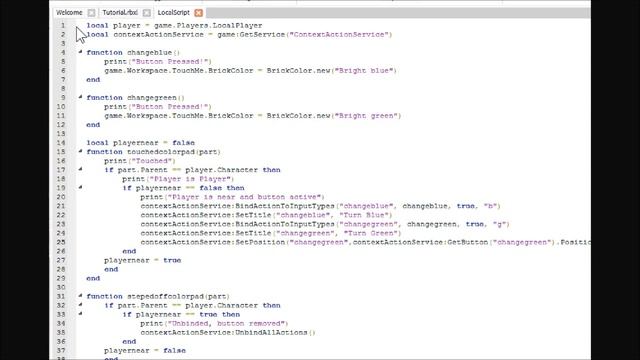The width and height of the screenshot is (640, 360).
Task: Click "playernear = true" on line 27
Action: click(x=142, y=260)
